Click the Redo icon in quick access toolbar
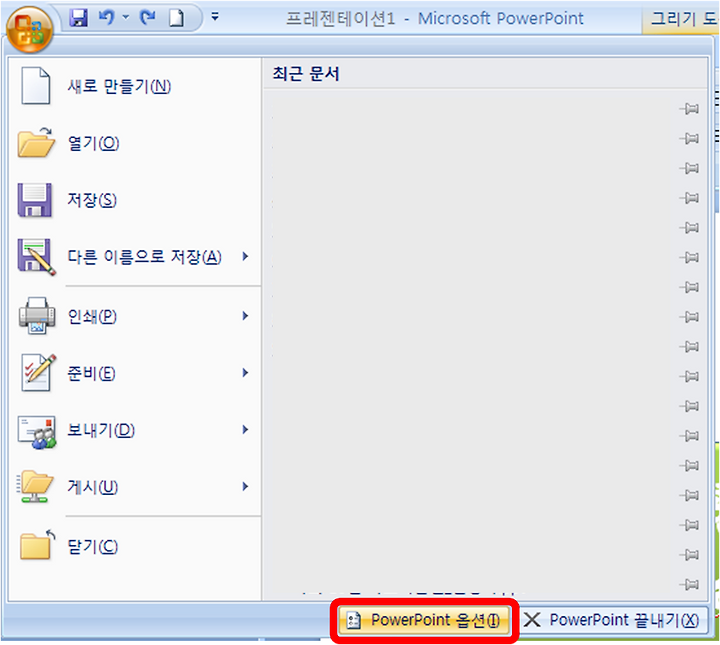This screenshot has width=720, height=645. (x=148, y=18)
